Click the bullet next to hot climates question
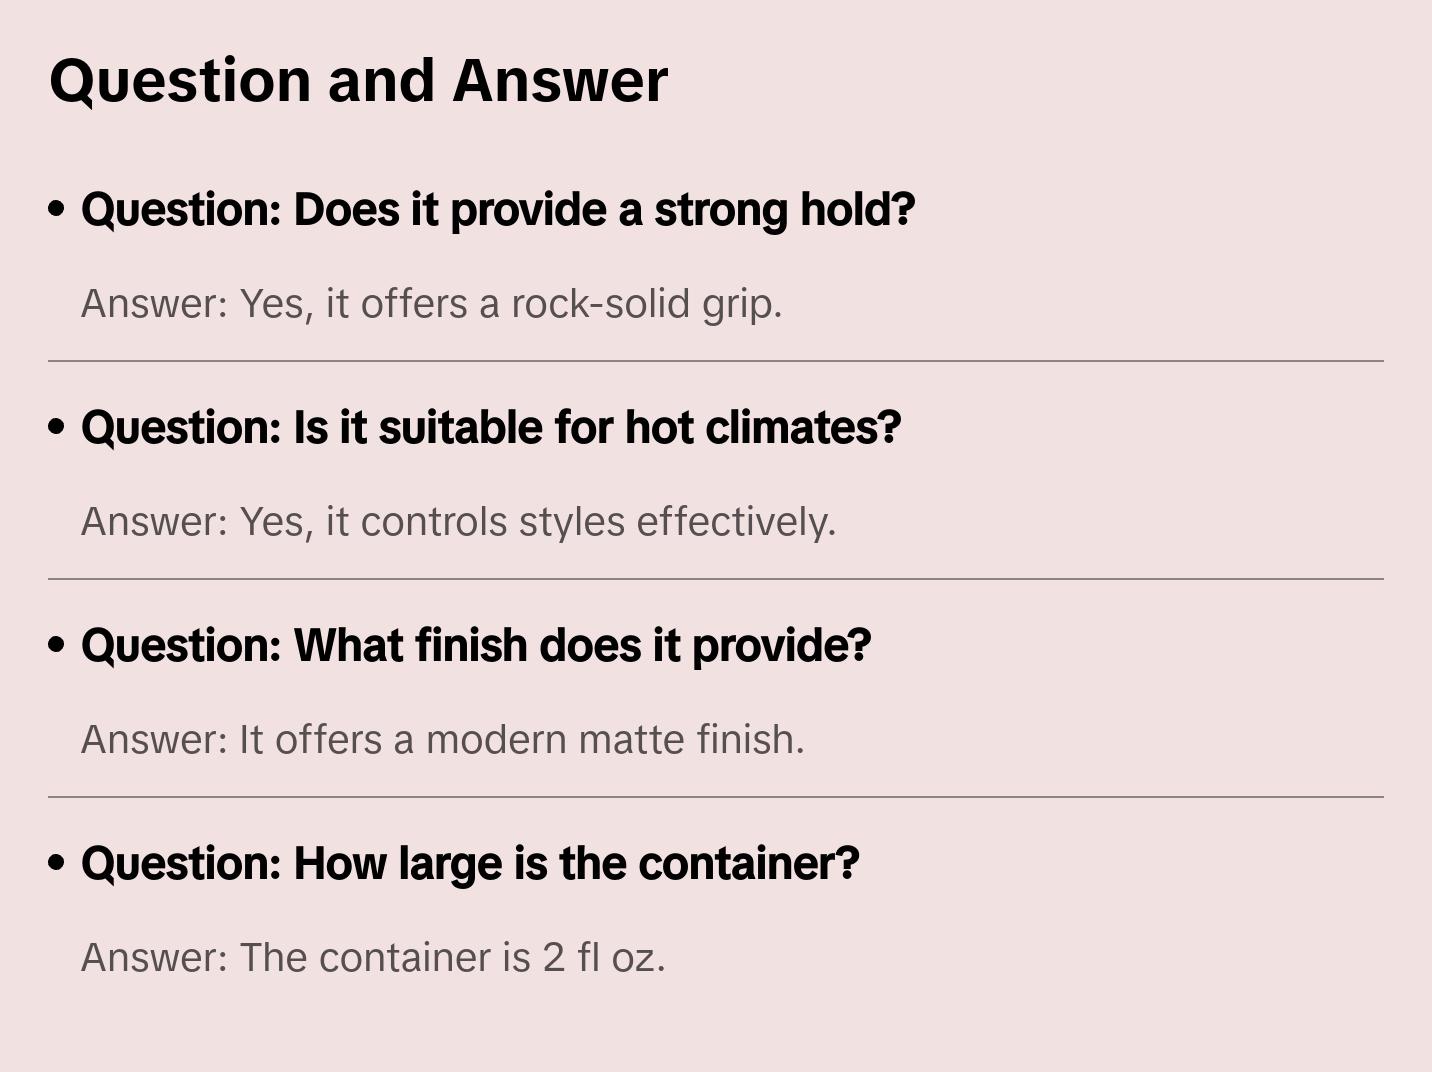 (57, 428)
